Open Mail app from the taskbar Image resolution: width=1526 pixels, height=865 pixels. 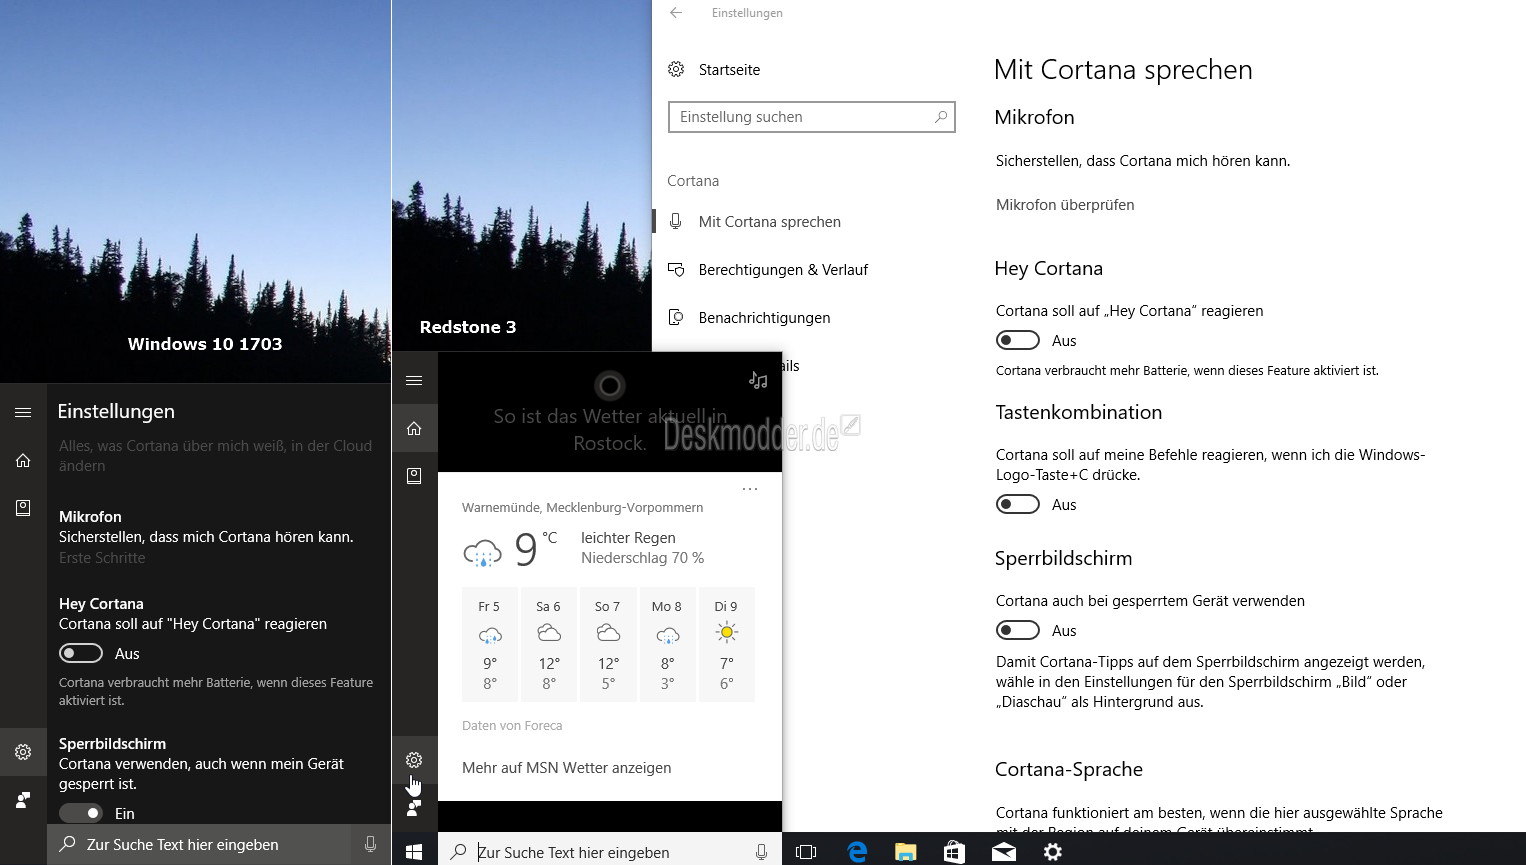(x=1003, y=852)
